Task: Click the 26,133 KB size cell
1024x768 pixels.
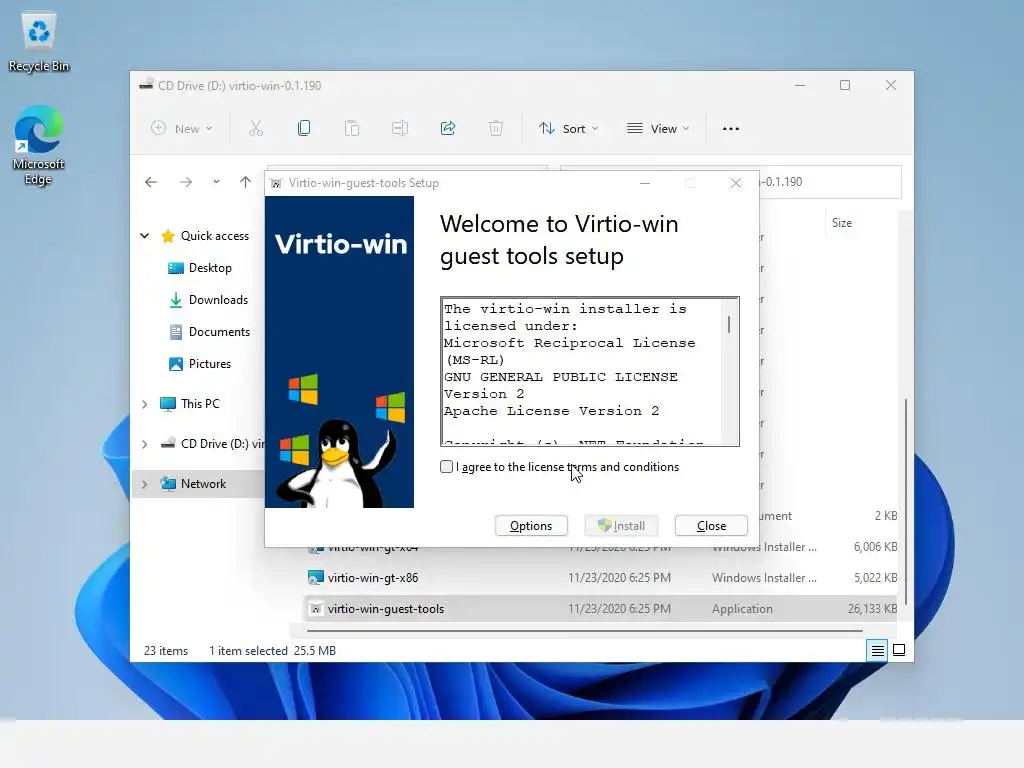Action: click(872, 609)
